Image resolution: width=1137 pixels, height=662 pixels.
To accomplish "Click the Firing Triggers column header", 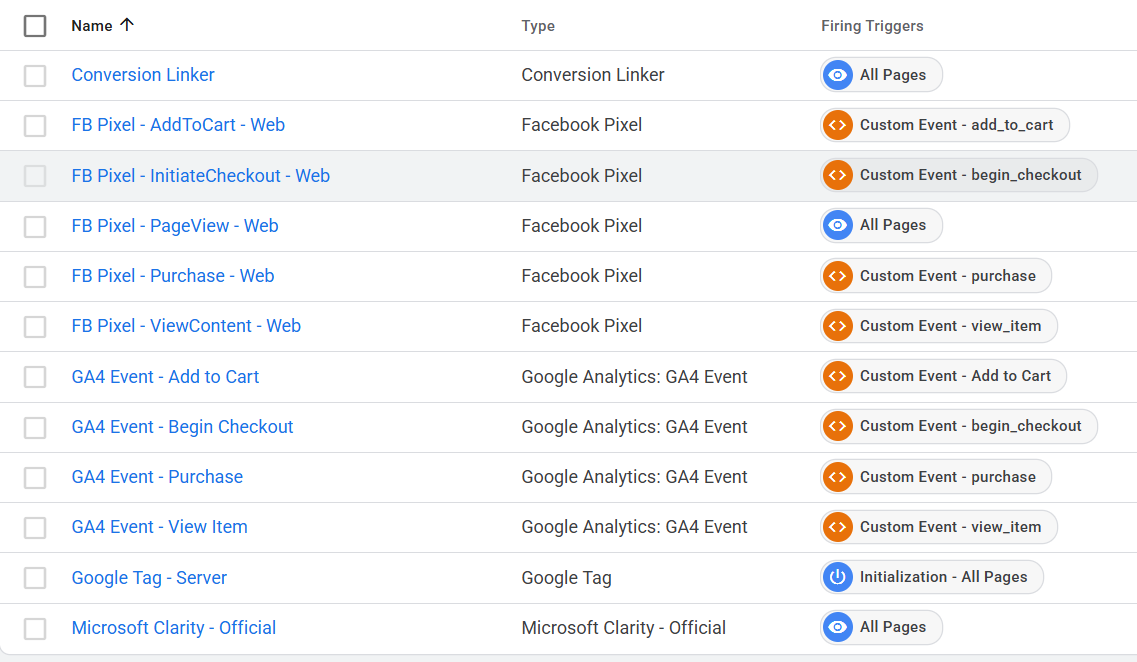I will pos(872,26).
